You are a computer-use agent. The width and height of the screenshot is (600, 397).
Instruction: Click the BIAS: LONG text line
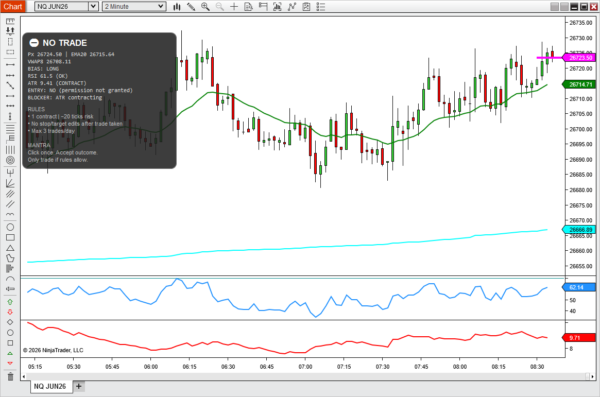tap(43, 69)
